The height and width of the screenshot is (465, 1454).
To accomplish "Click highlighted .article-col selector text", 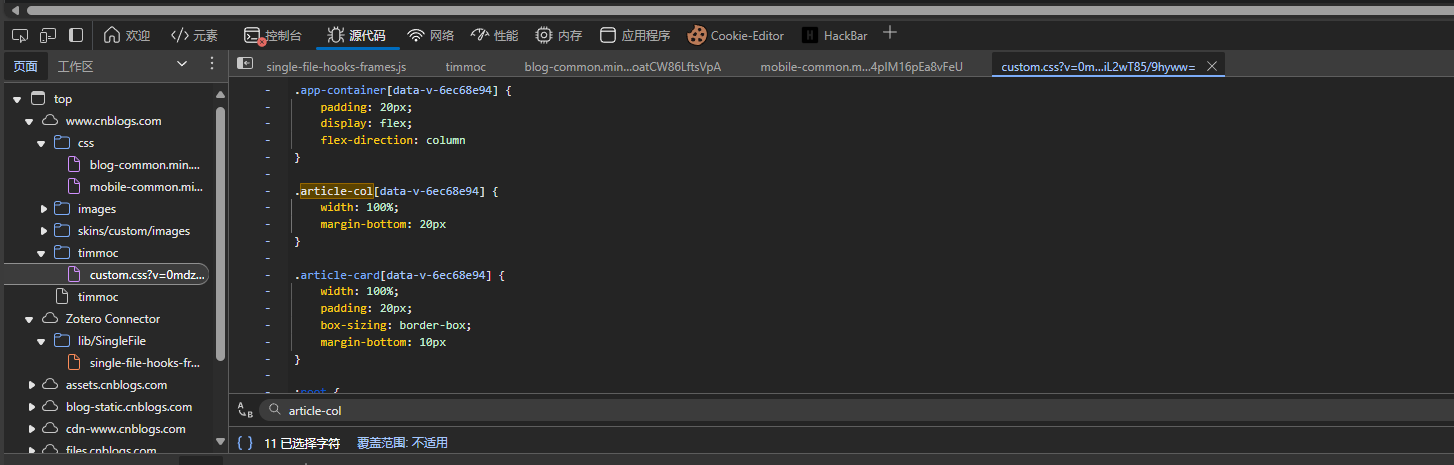I will (x=337, y=191).
